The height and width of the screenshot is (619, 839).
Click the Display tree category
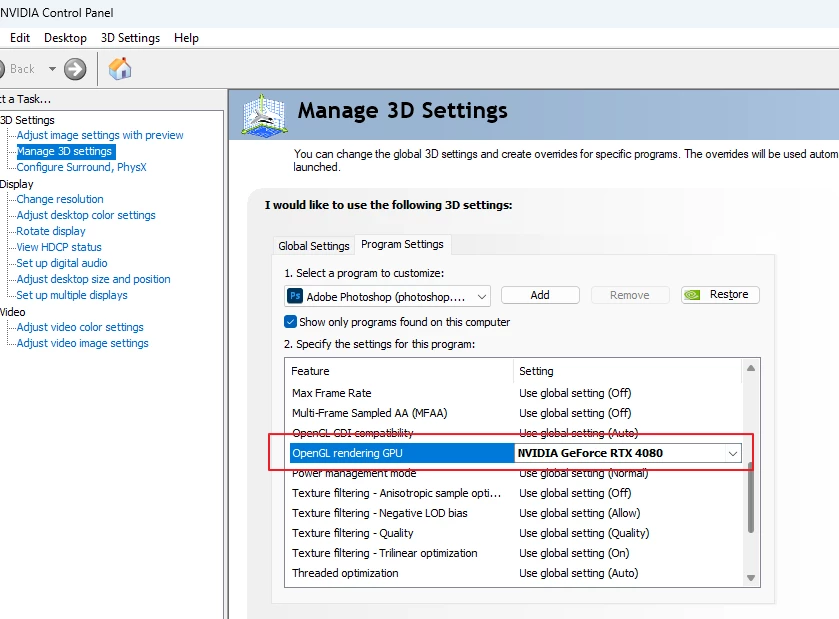click(x=17, y=184)
